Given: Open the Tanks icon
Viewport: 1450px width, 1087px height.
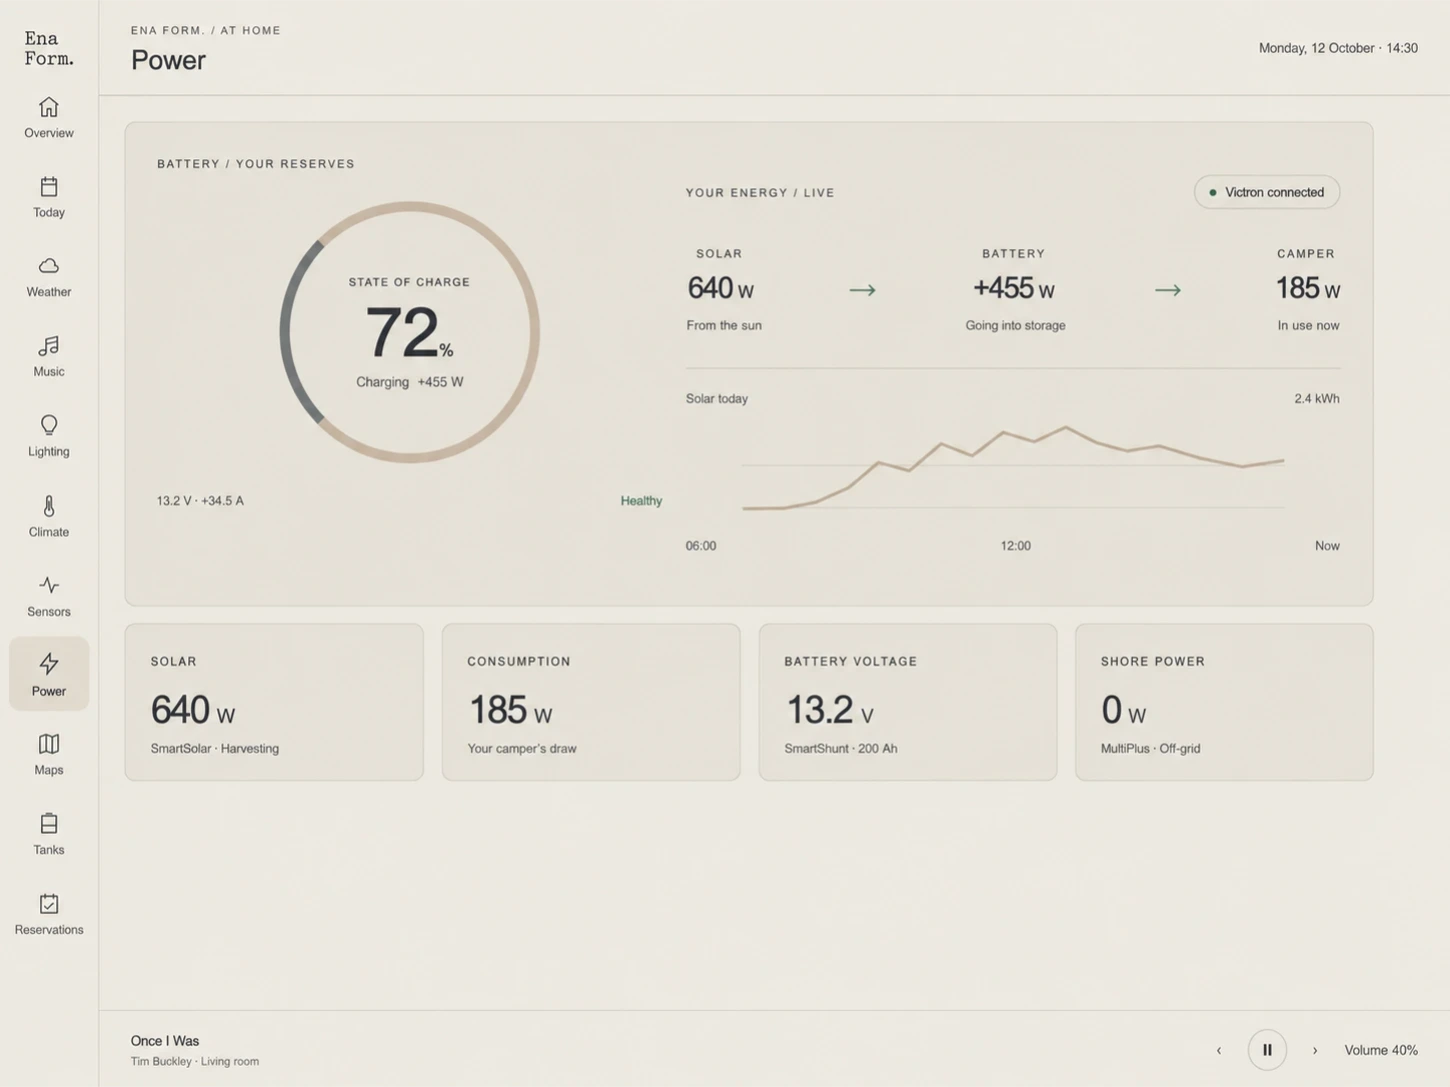Looking at the screenshot, I should tap(49, 823).
